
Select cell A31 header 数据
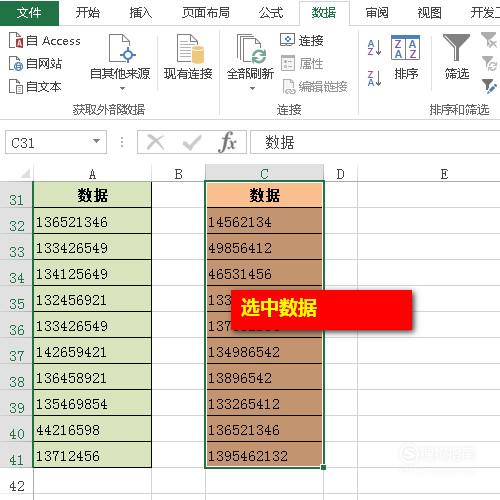[x=92, y=195]
